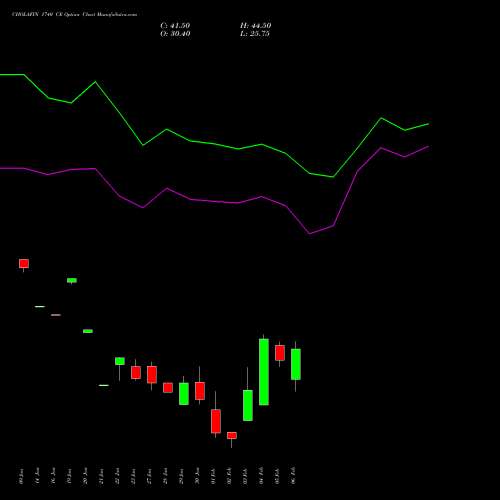Click the low value L: 25.75
The width and height of the screenshot is (500, 500).
click(x=255, y=34)
